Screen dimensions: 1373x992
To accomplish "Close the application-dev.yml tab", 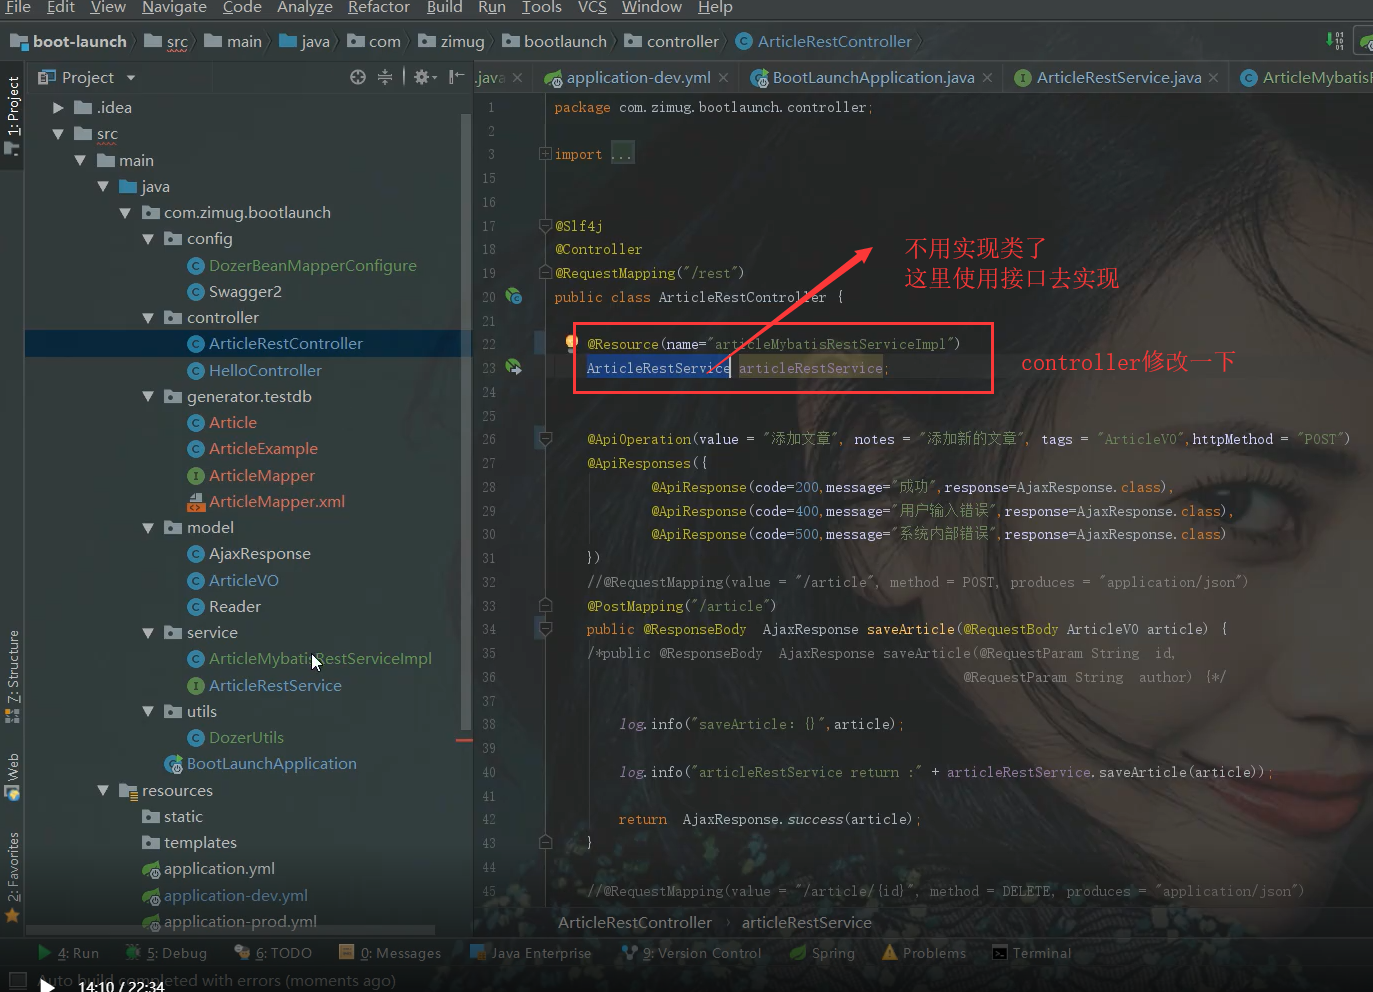I will 725,77.
